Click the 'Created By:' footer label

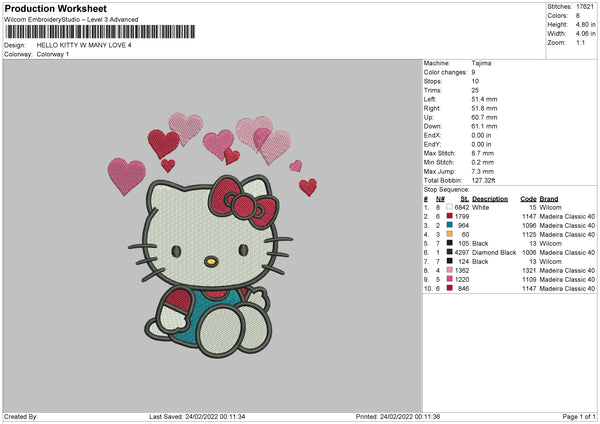(x=21, y=416)
